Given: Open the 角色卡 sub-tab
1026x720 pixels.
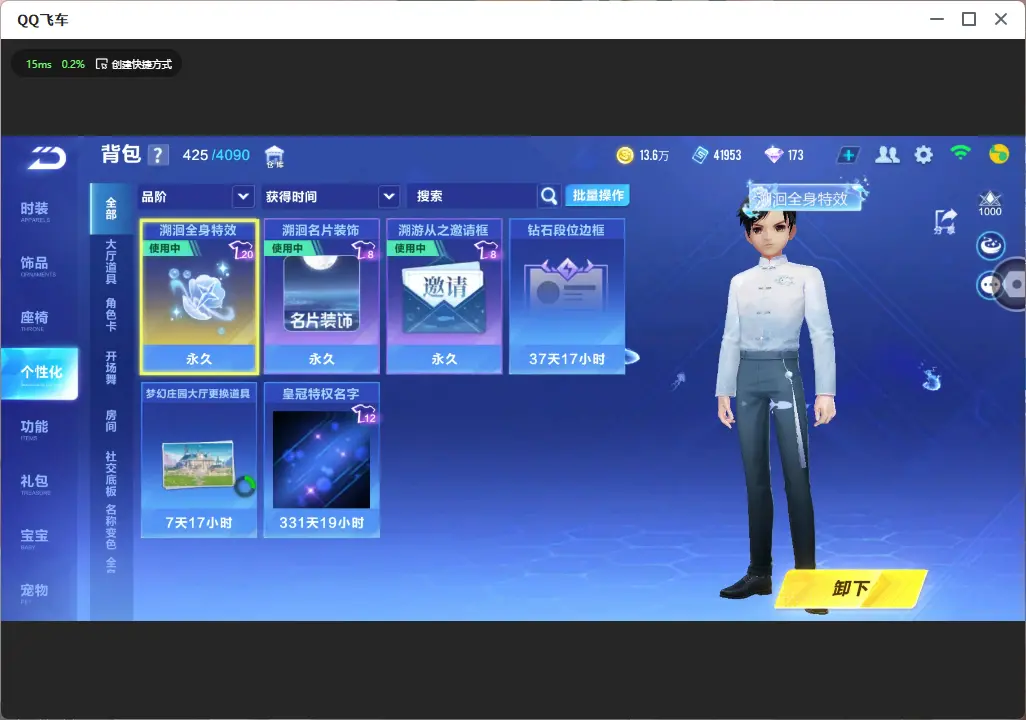Looking at the screenshot, I should (111, 314).
